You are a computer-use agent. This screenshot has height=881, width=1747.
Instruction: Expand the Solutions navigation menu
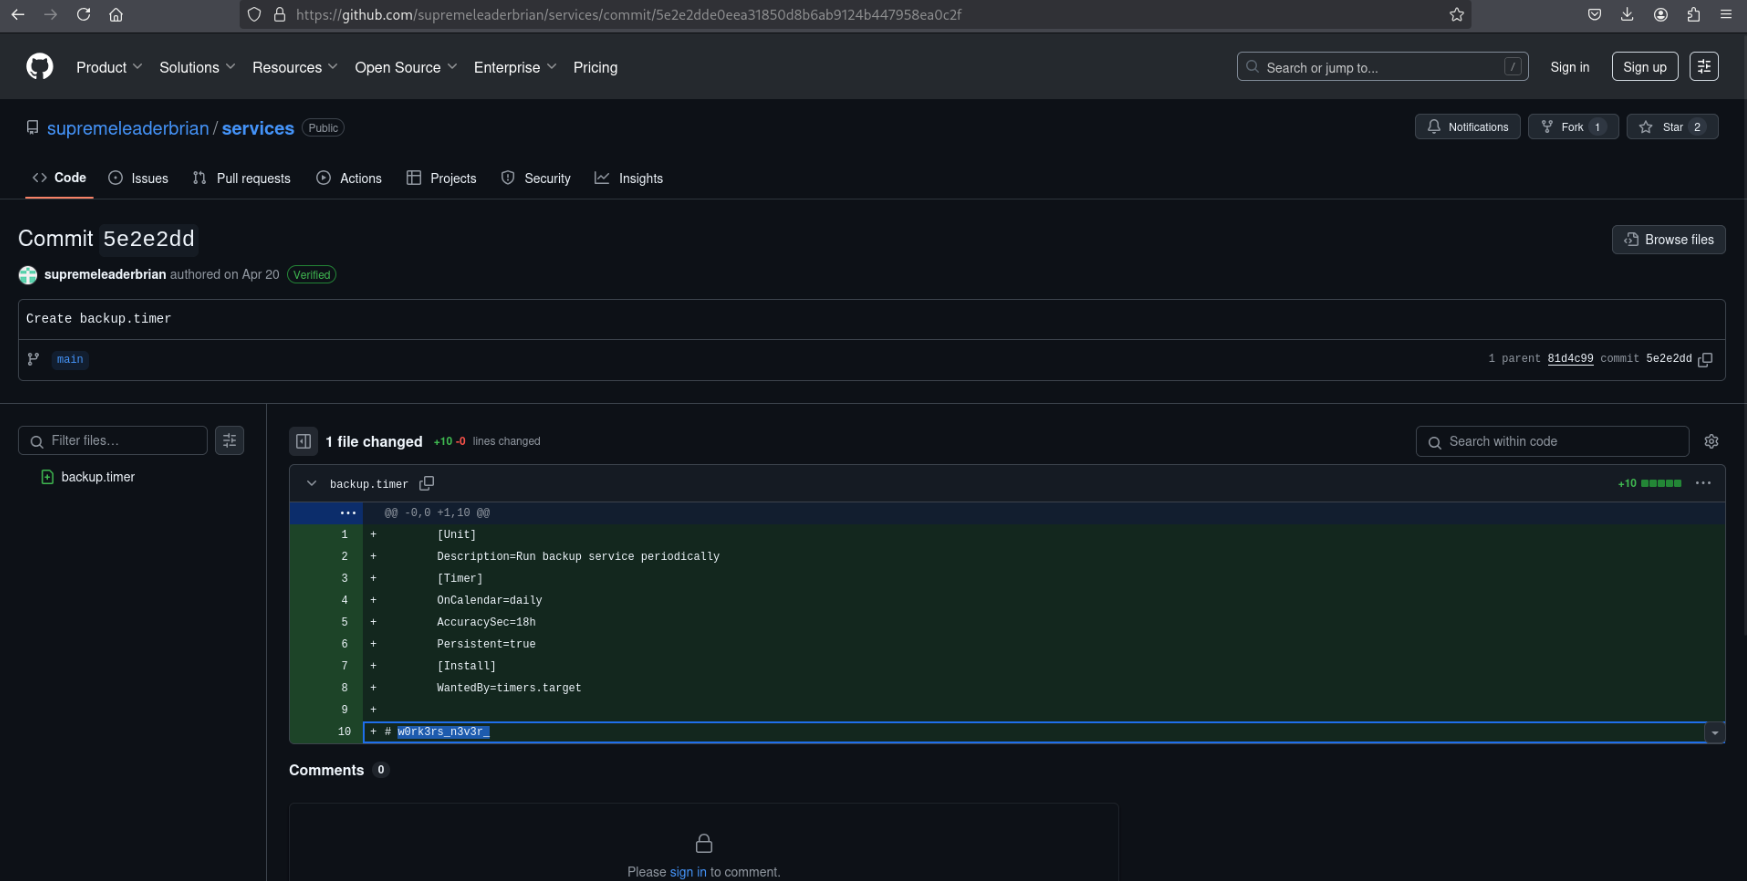197,67
